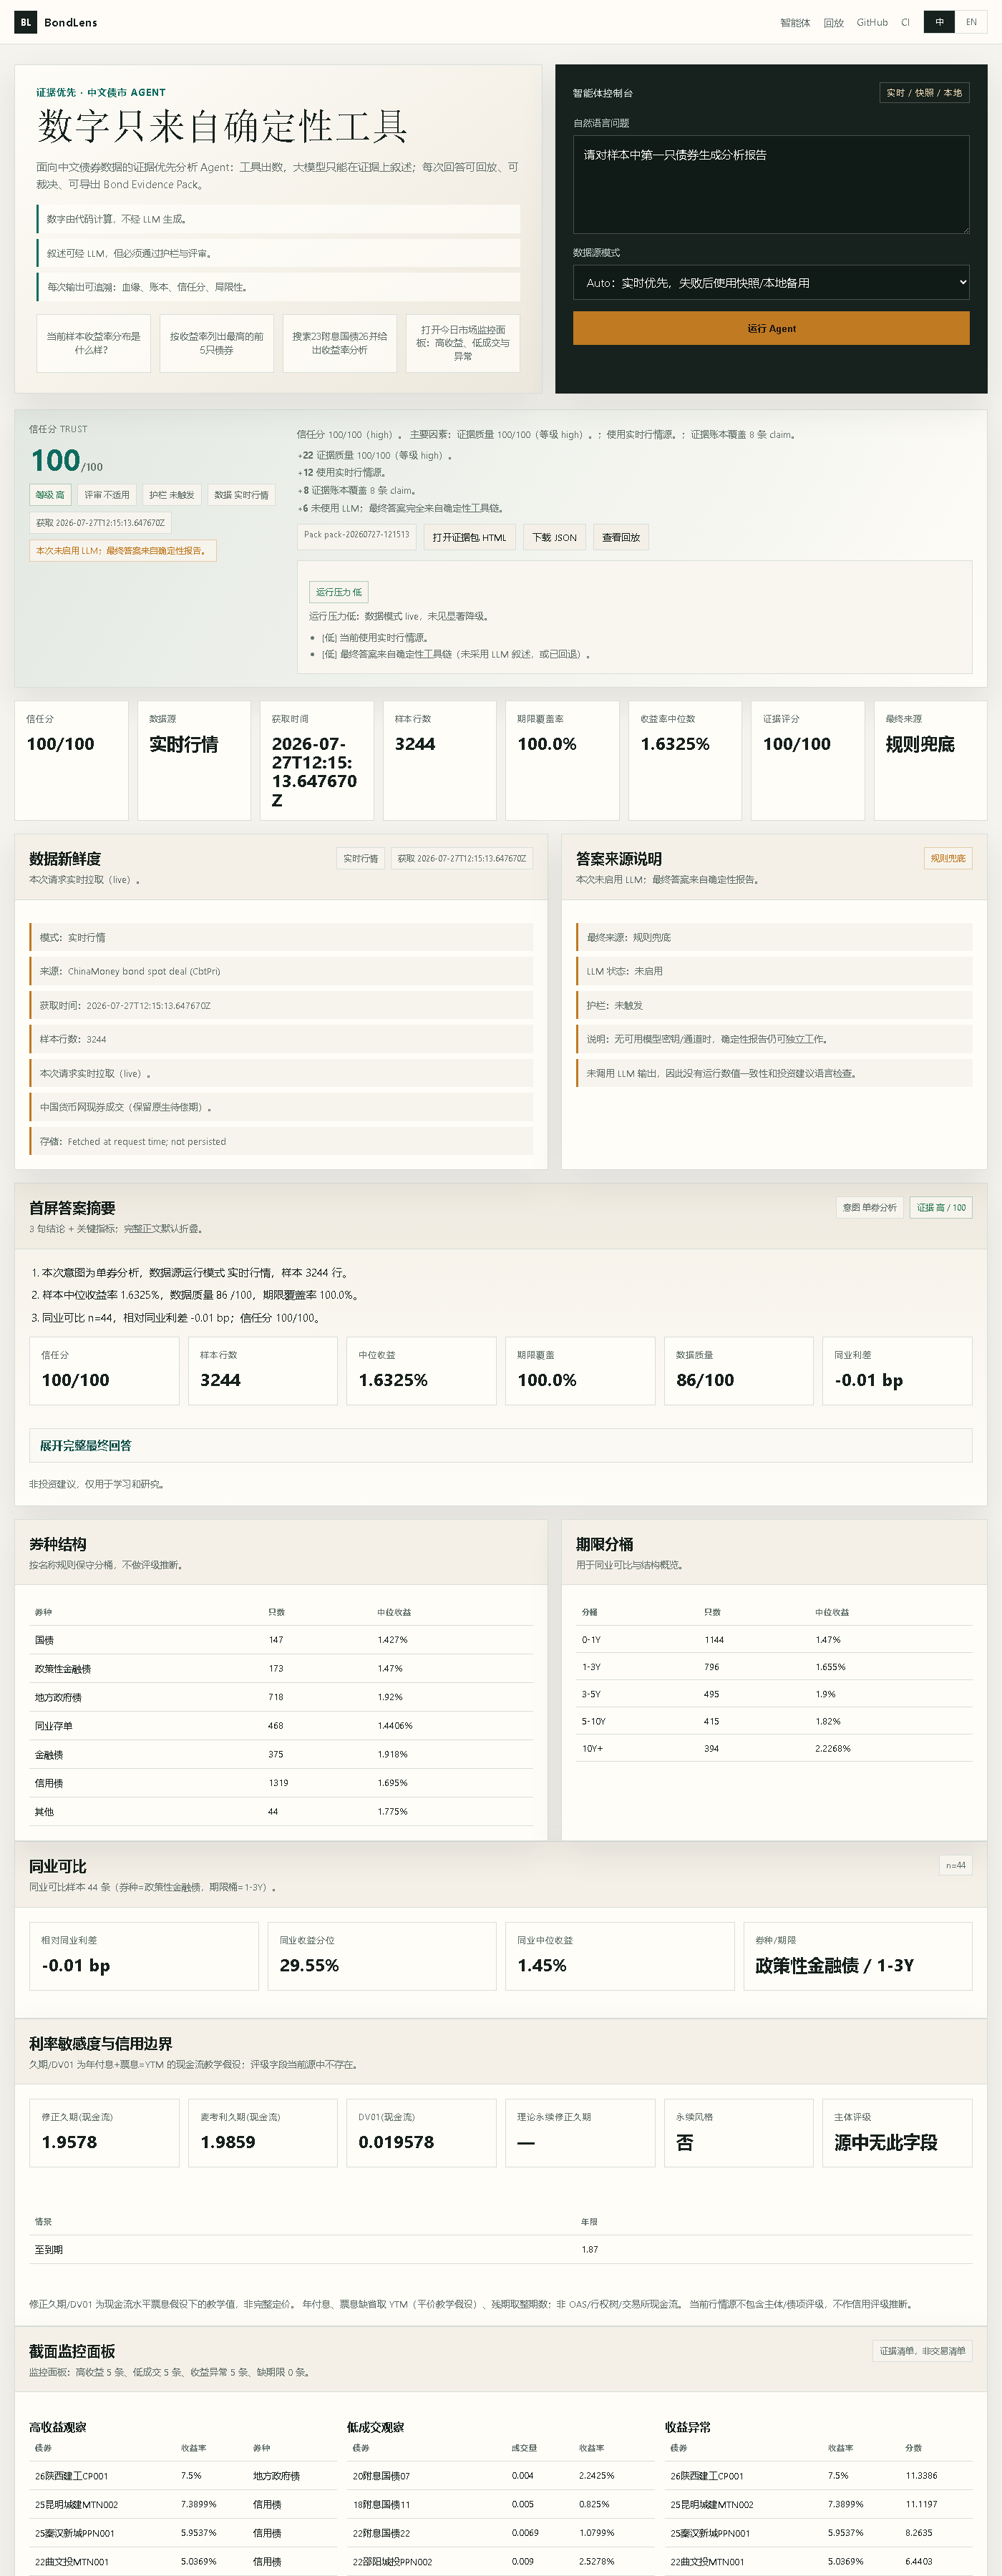
Task: Open the 智能体 nav link
Action: [x=795, y=22]
